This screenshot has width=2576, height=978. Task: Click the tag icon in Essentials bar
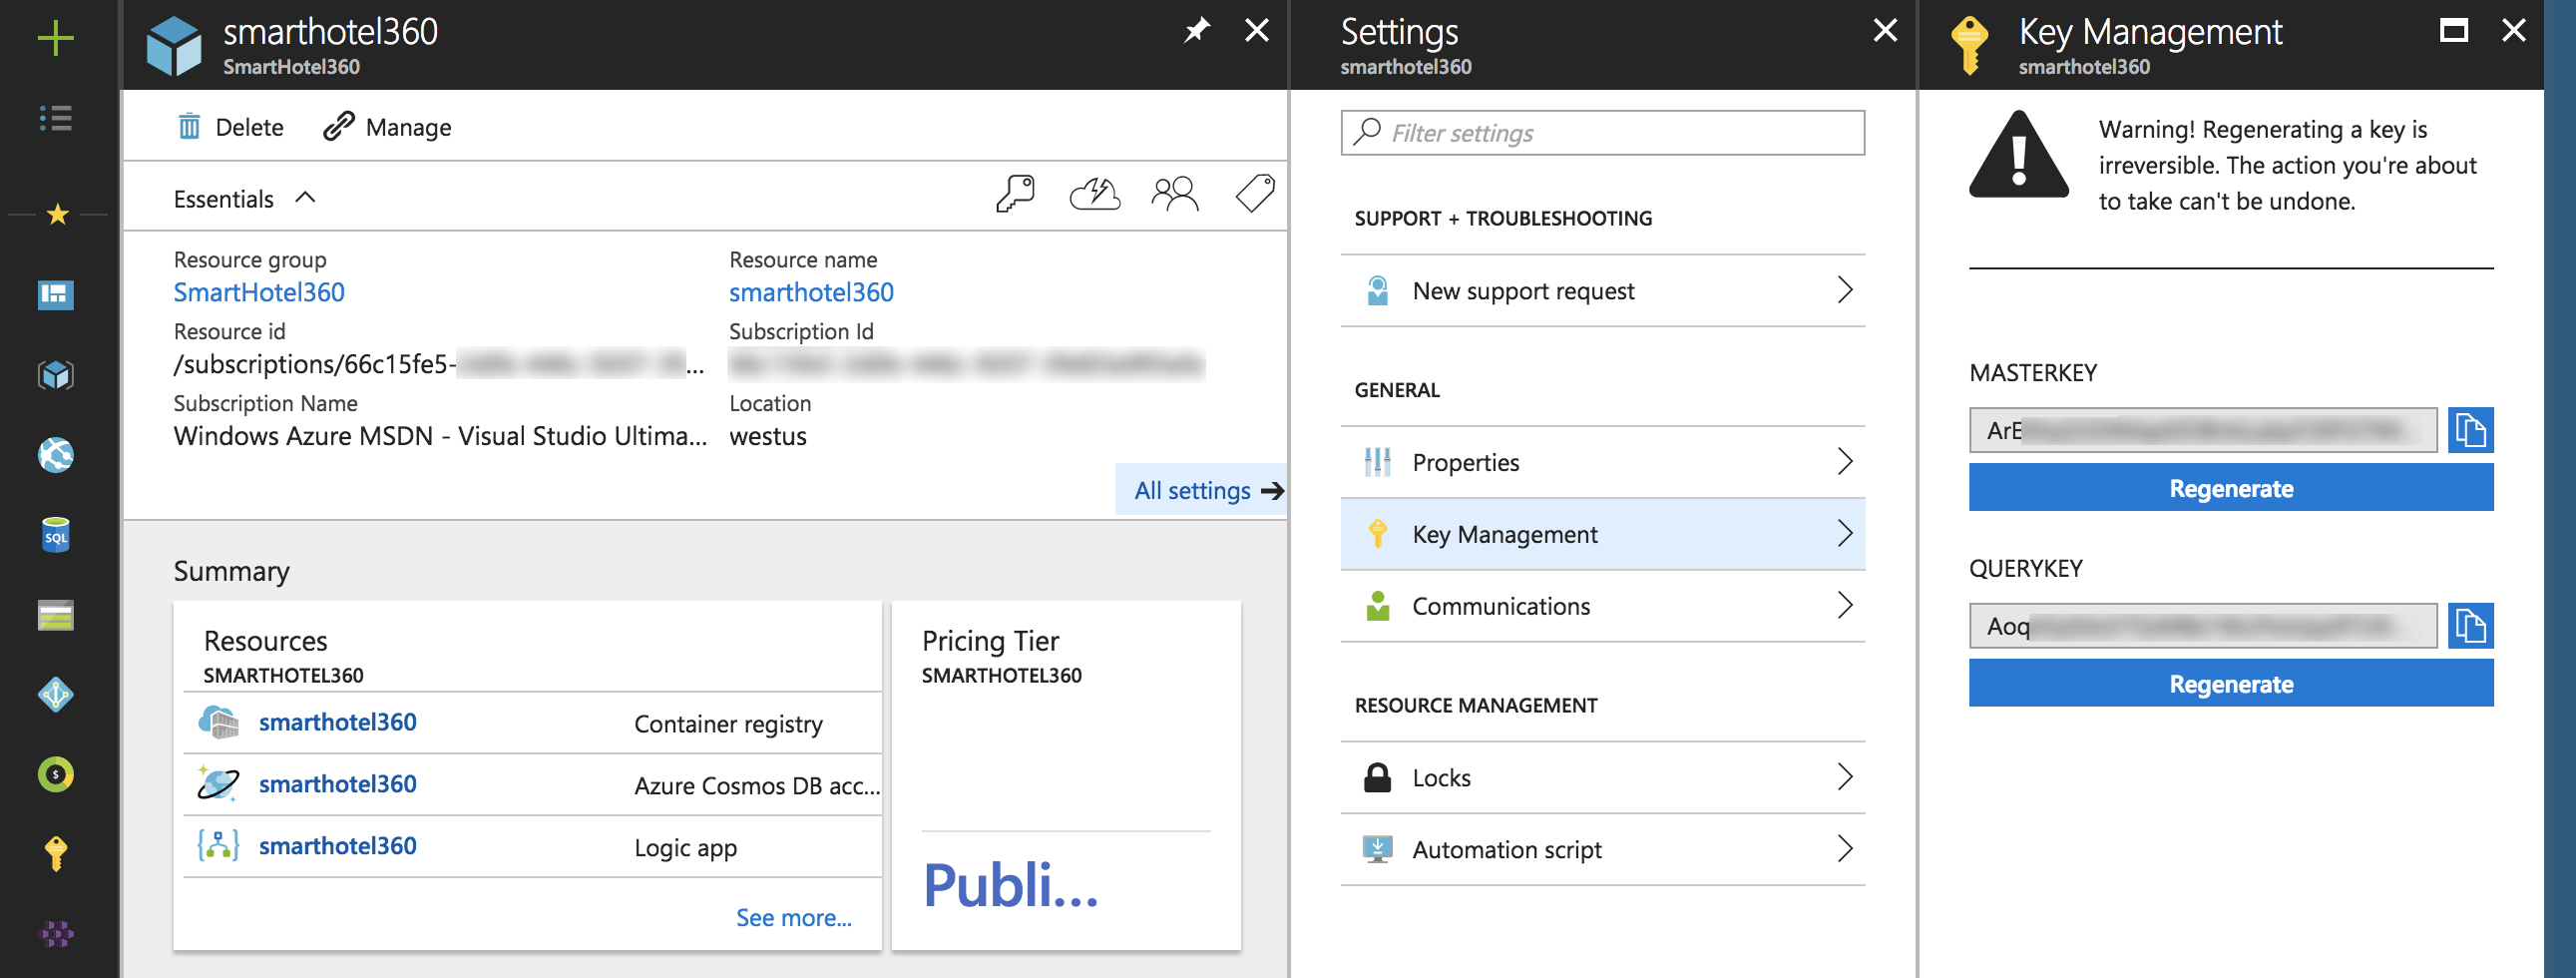pyautogui.click(x=1255, y=193)
